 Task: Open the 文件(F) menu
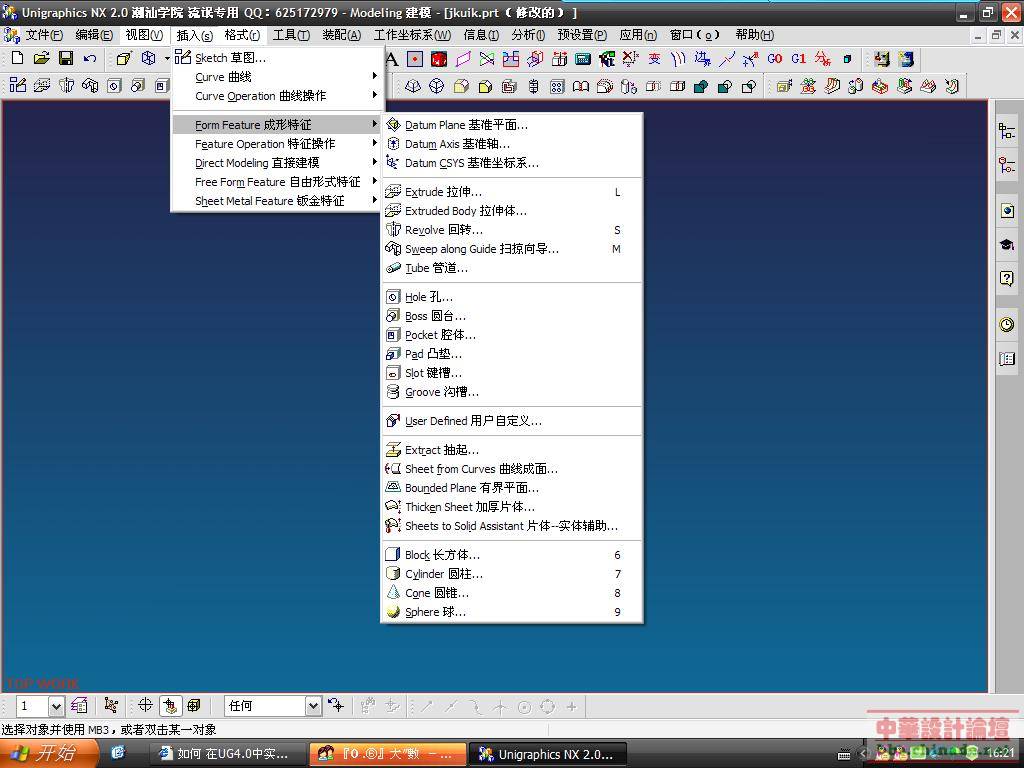click(x=44, y=35)
